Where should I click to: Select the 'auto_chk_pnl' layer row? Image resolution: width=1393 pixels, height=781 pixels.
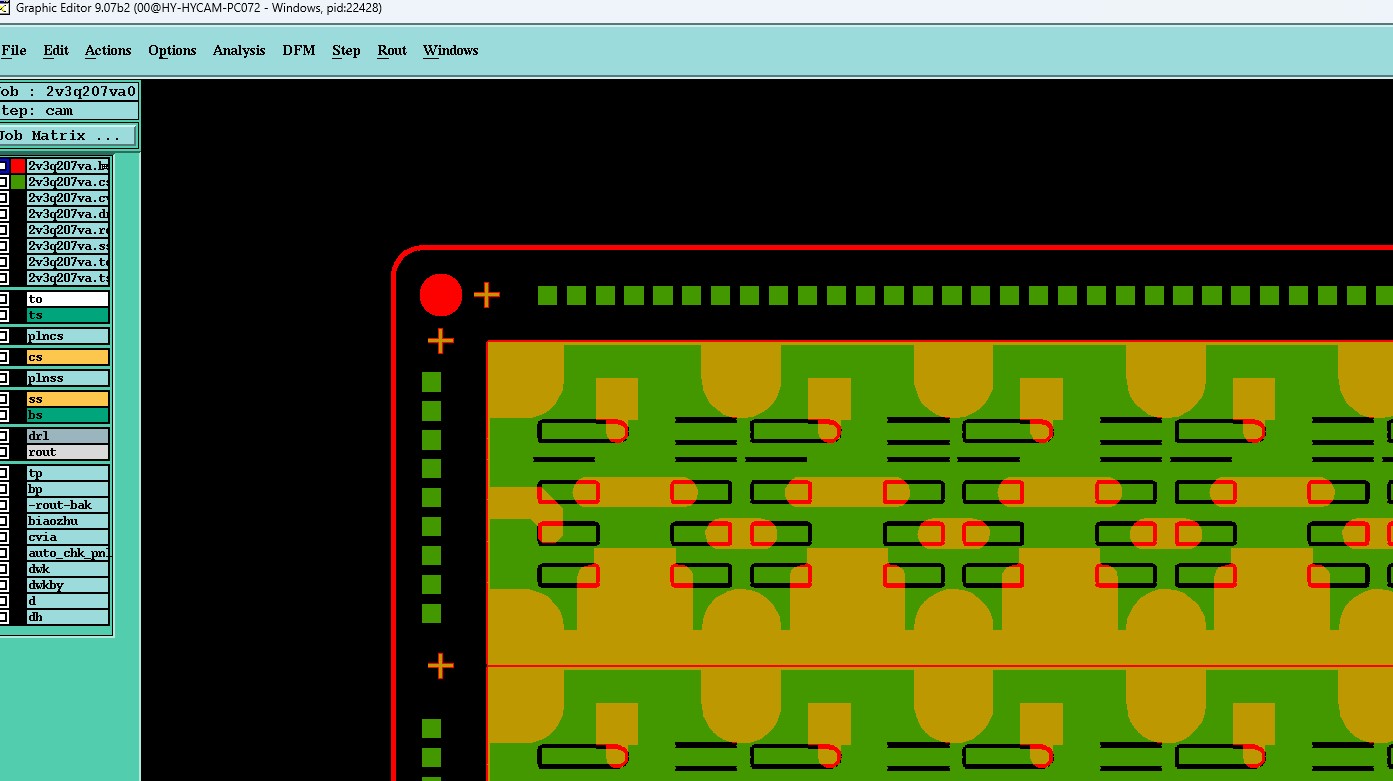68,553
